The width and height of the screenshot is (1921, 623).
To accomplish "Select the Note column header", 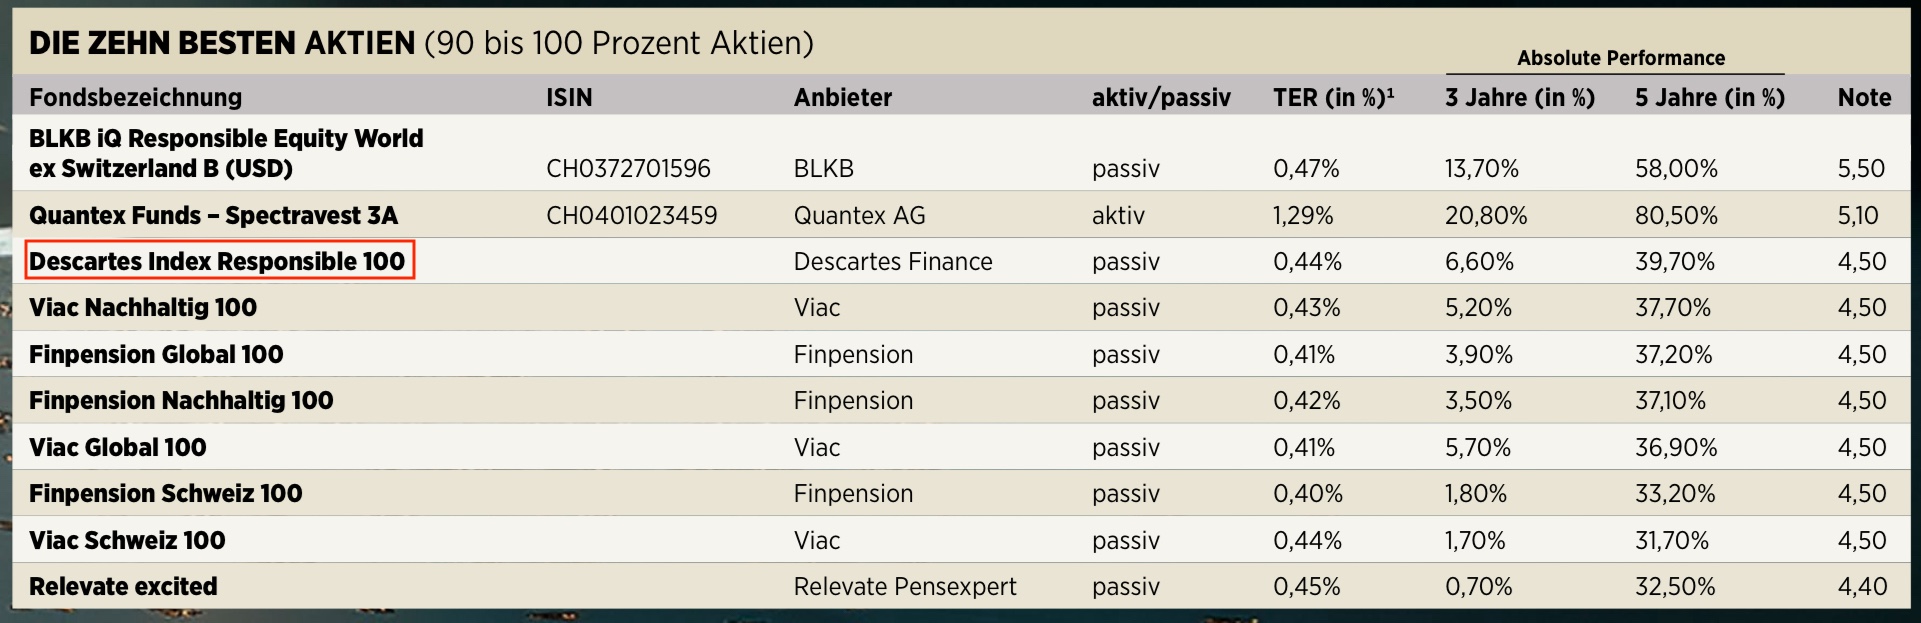I will tap(1864, 97).
